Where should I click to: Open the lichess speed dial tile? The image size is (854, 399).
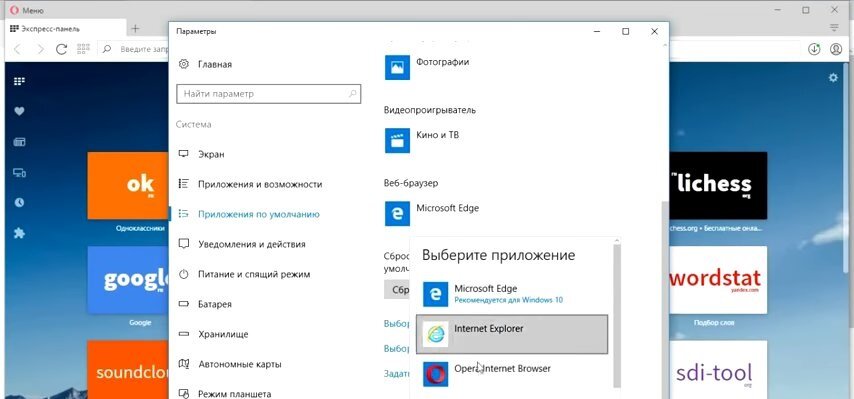click(718, 185)
